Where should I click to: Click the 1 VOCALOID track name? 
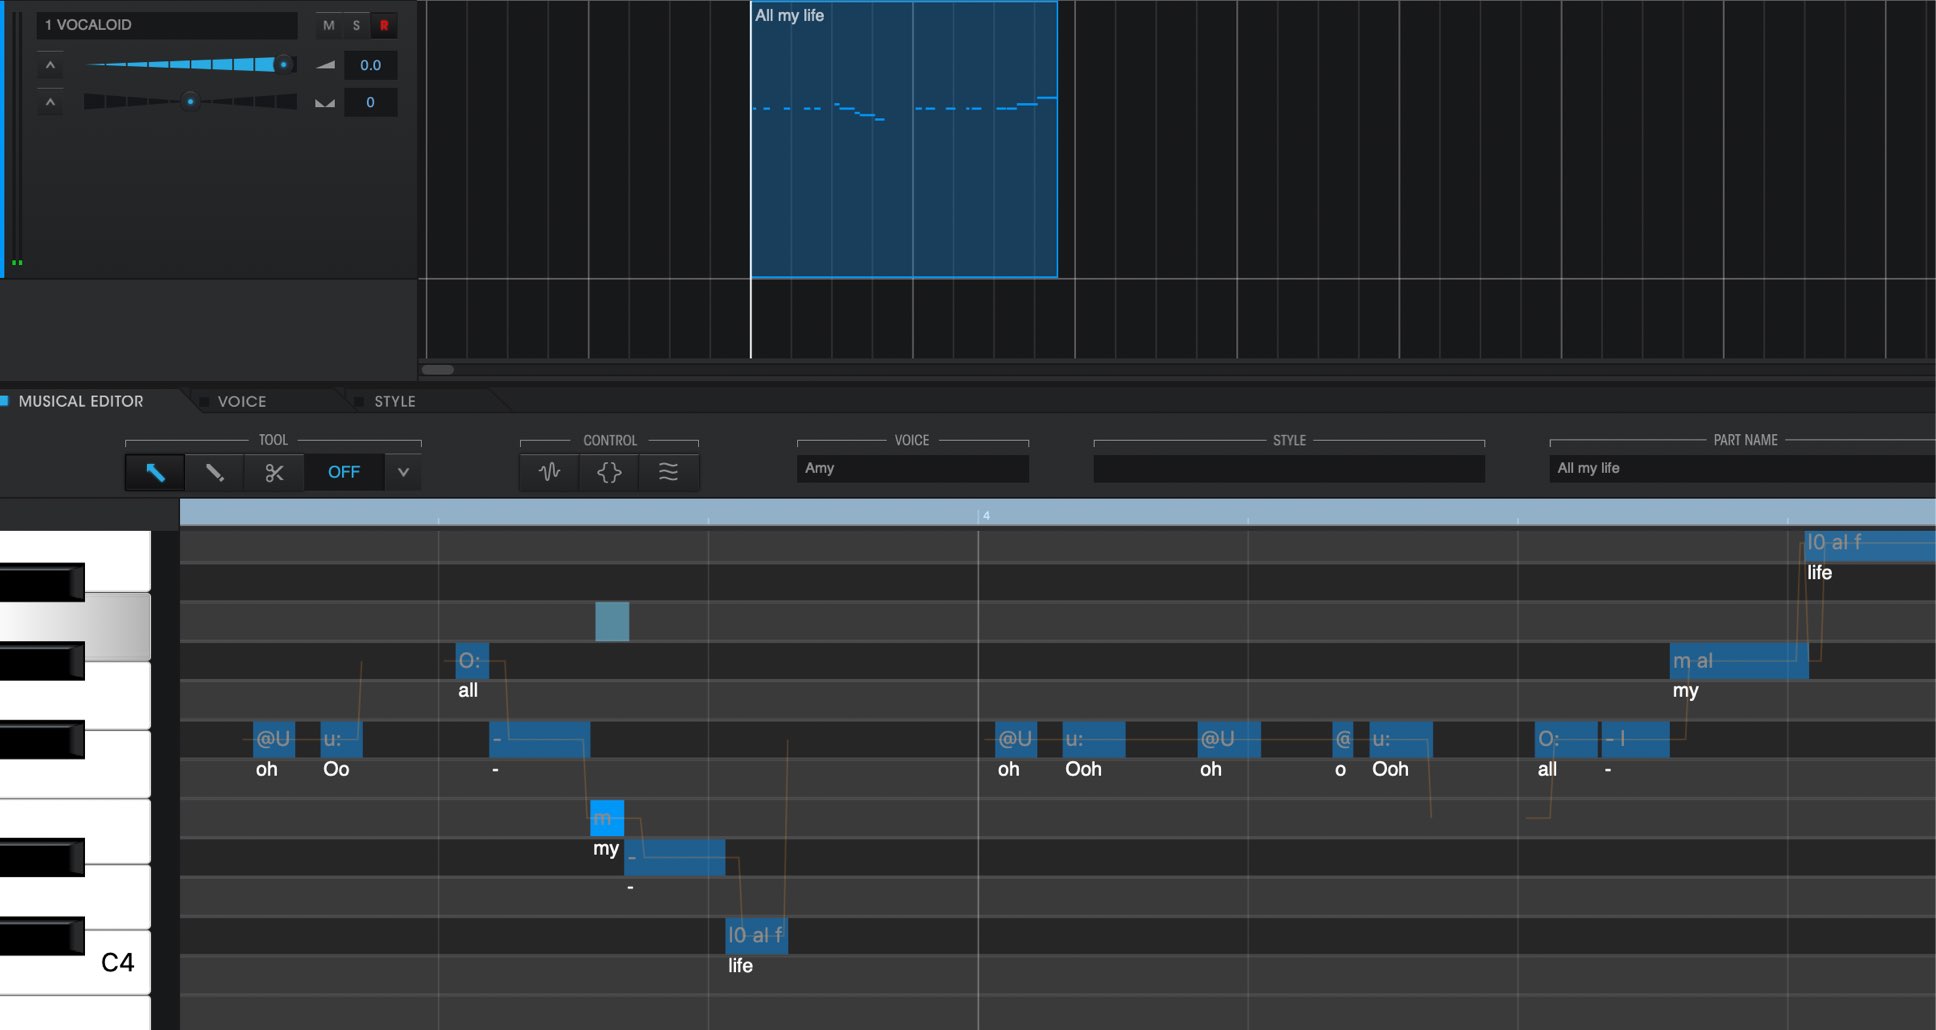(x=167, y=25)
